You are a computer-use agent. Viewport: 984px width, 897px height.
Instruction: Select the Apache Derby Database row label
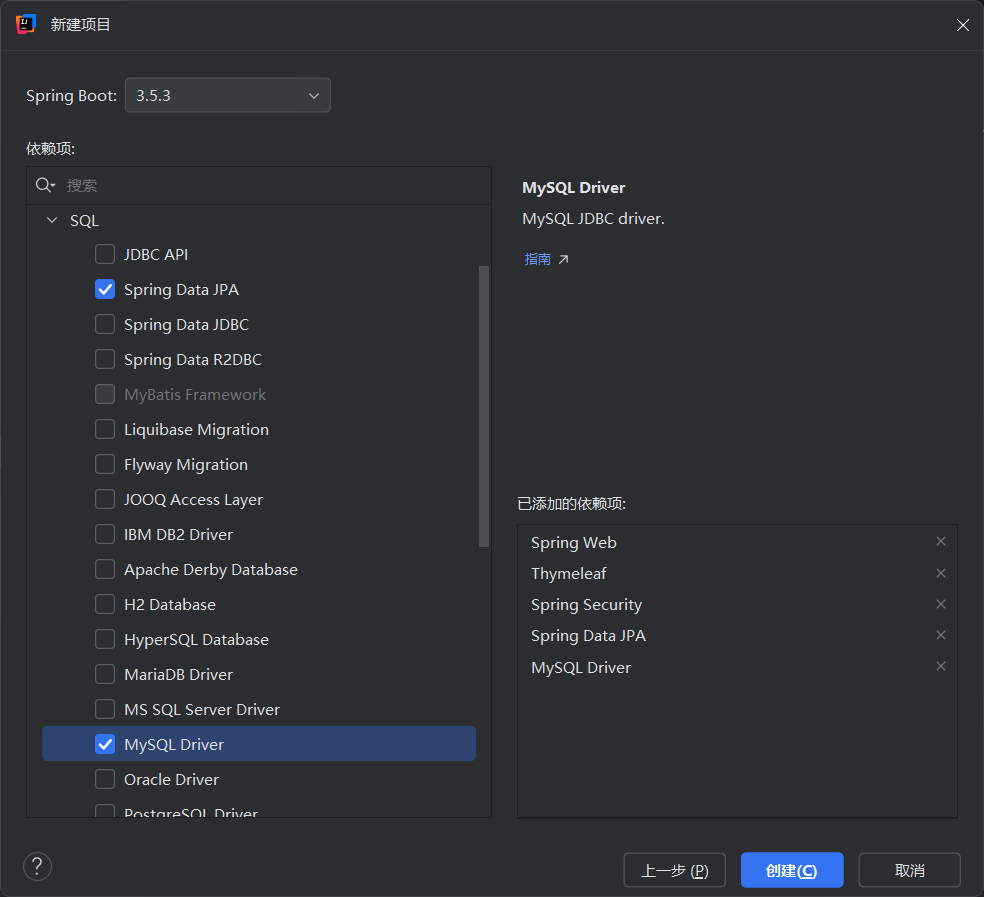pyautogui.click(x=211, y=570)
